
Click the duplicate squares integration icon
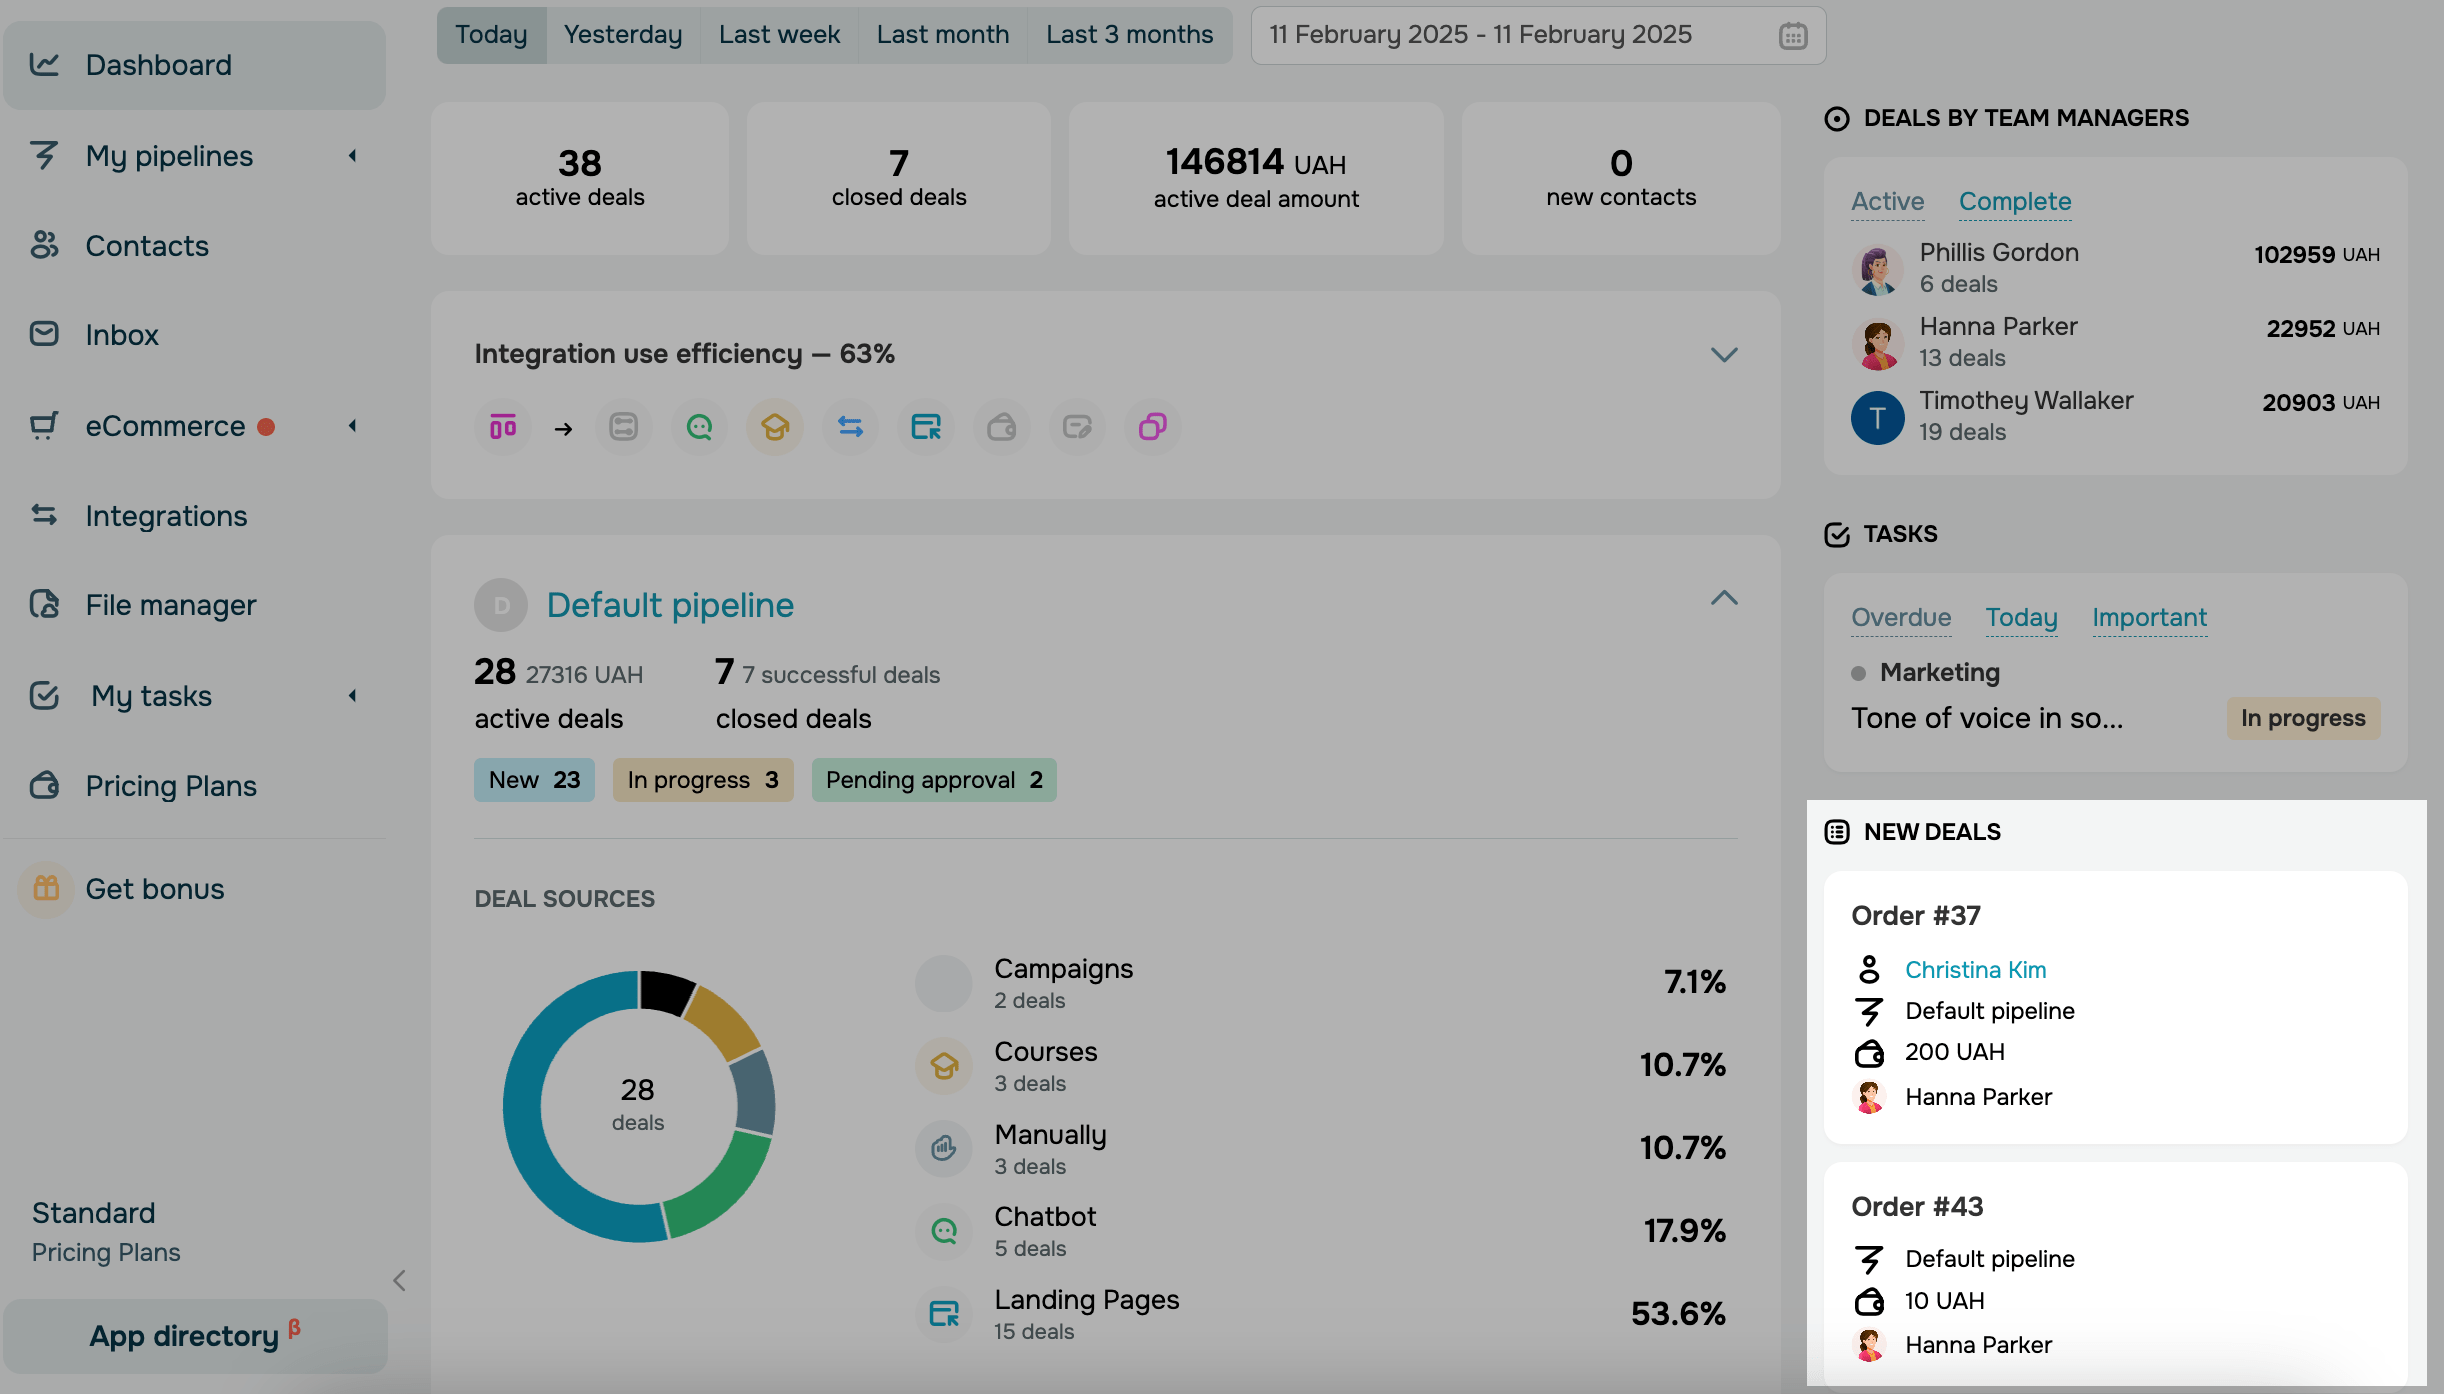(1152, 428)
